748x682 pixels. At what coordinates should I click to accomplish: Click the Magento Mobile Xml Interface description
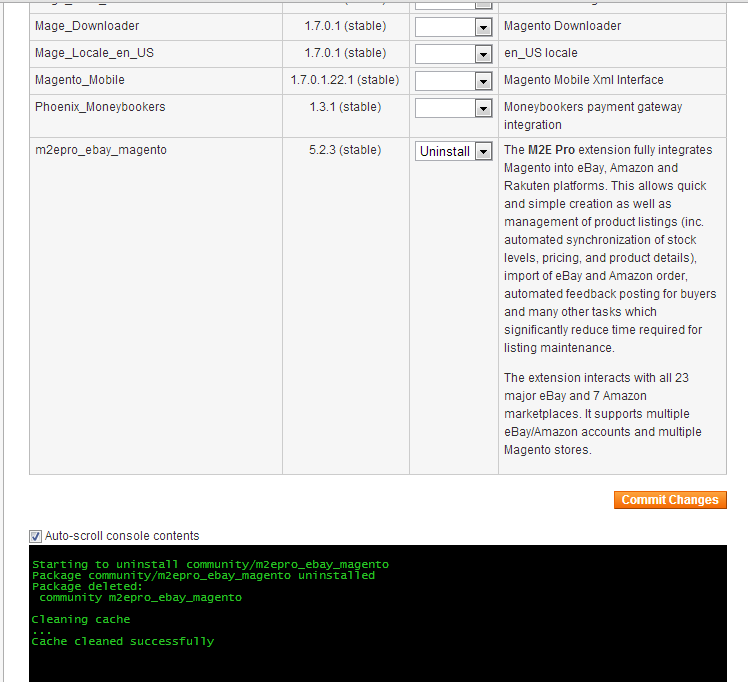(583, 80)
